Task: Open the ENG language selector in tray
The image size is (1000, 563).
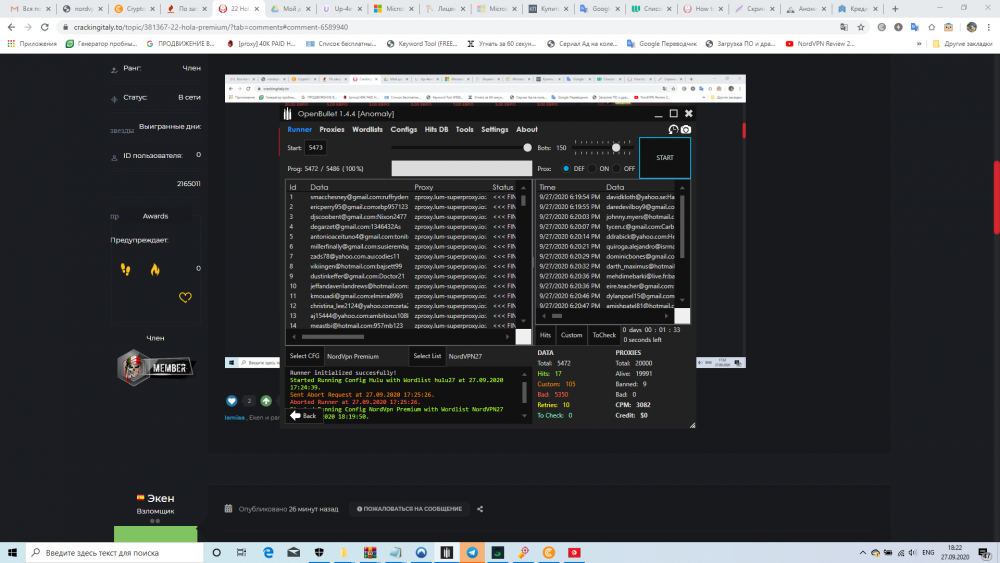Action: coord(928,552)
